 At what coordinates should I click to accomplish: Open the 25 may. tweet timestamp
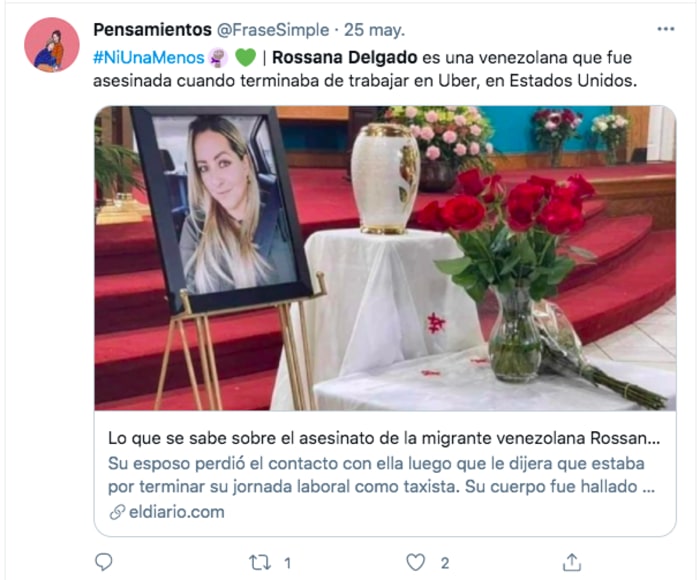click(375, 30)
